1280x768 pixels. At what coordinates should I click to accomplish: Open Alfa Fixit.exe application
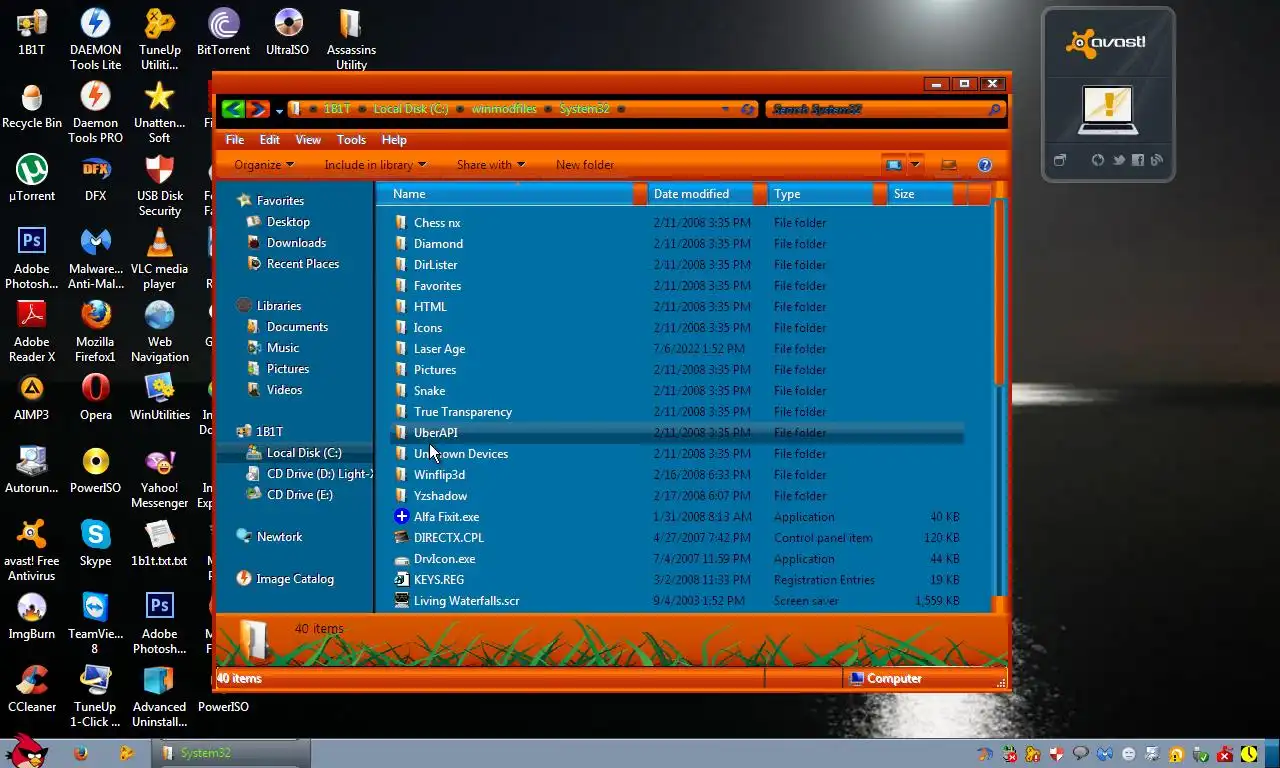446,517
